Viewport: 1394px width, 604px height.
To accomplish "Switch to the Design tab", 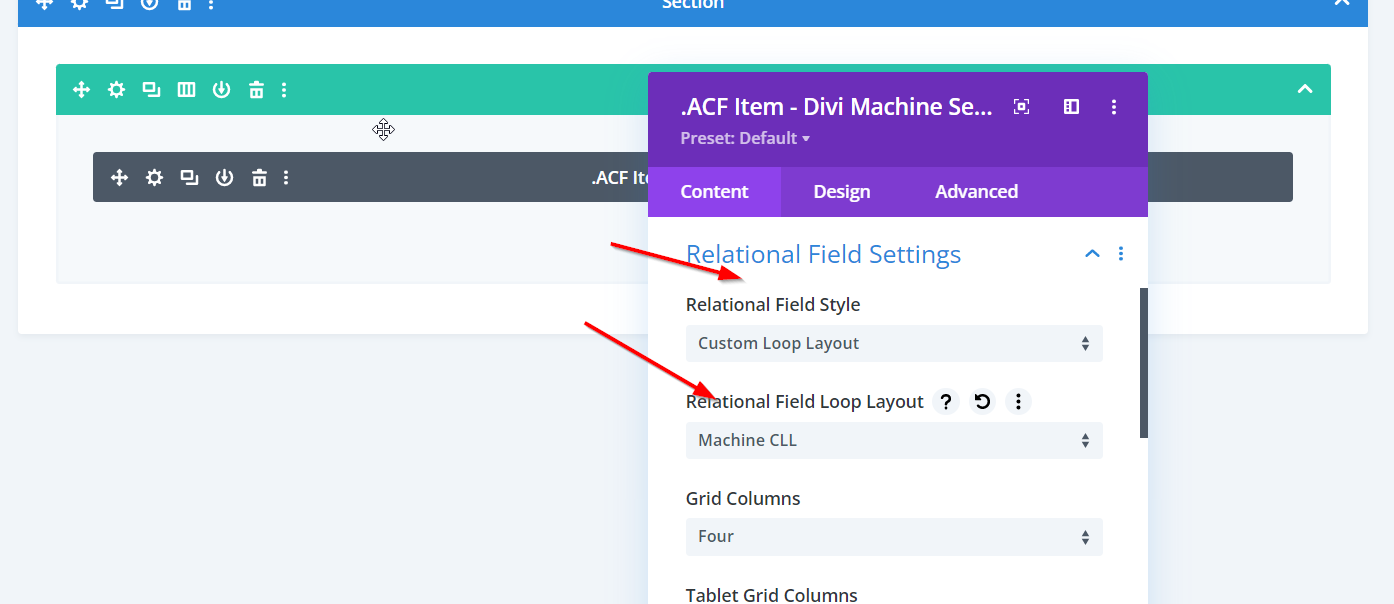I will [x=841, y=192].
